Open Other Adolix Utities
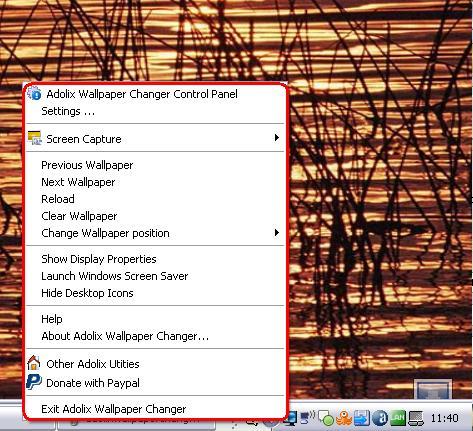This screenshot has height=431, width=473. point(155,364)
